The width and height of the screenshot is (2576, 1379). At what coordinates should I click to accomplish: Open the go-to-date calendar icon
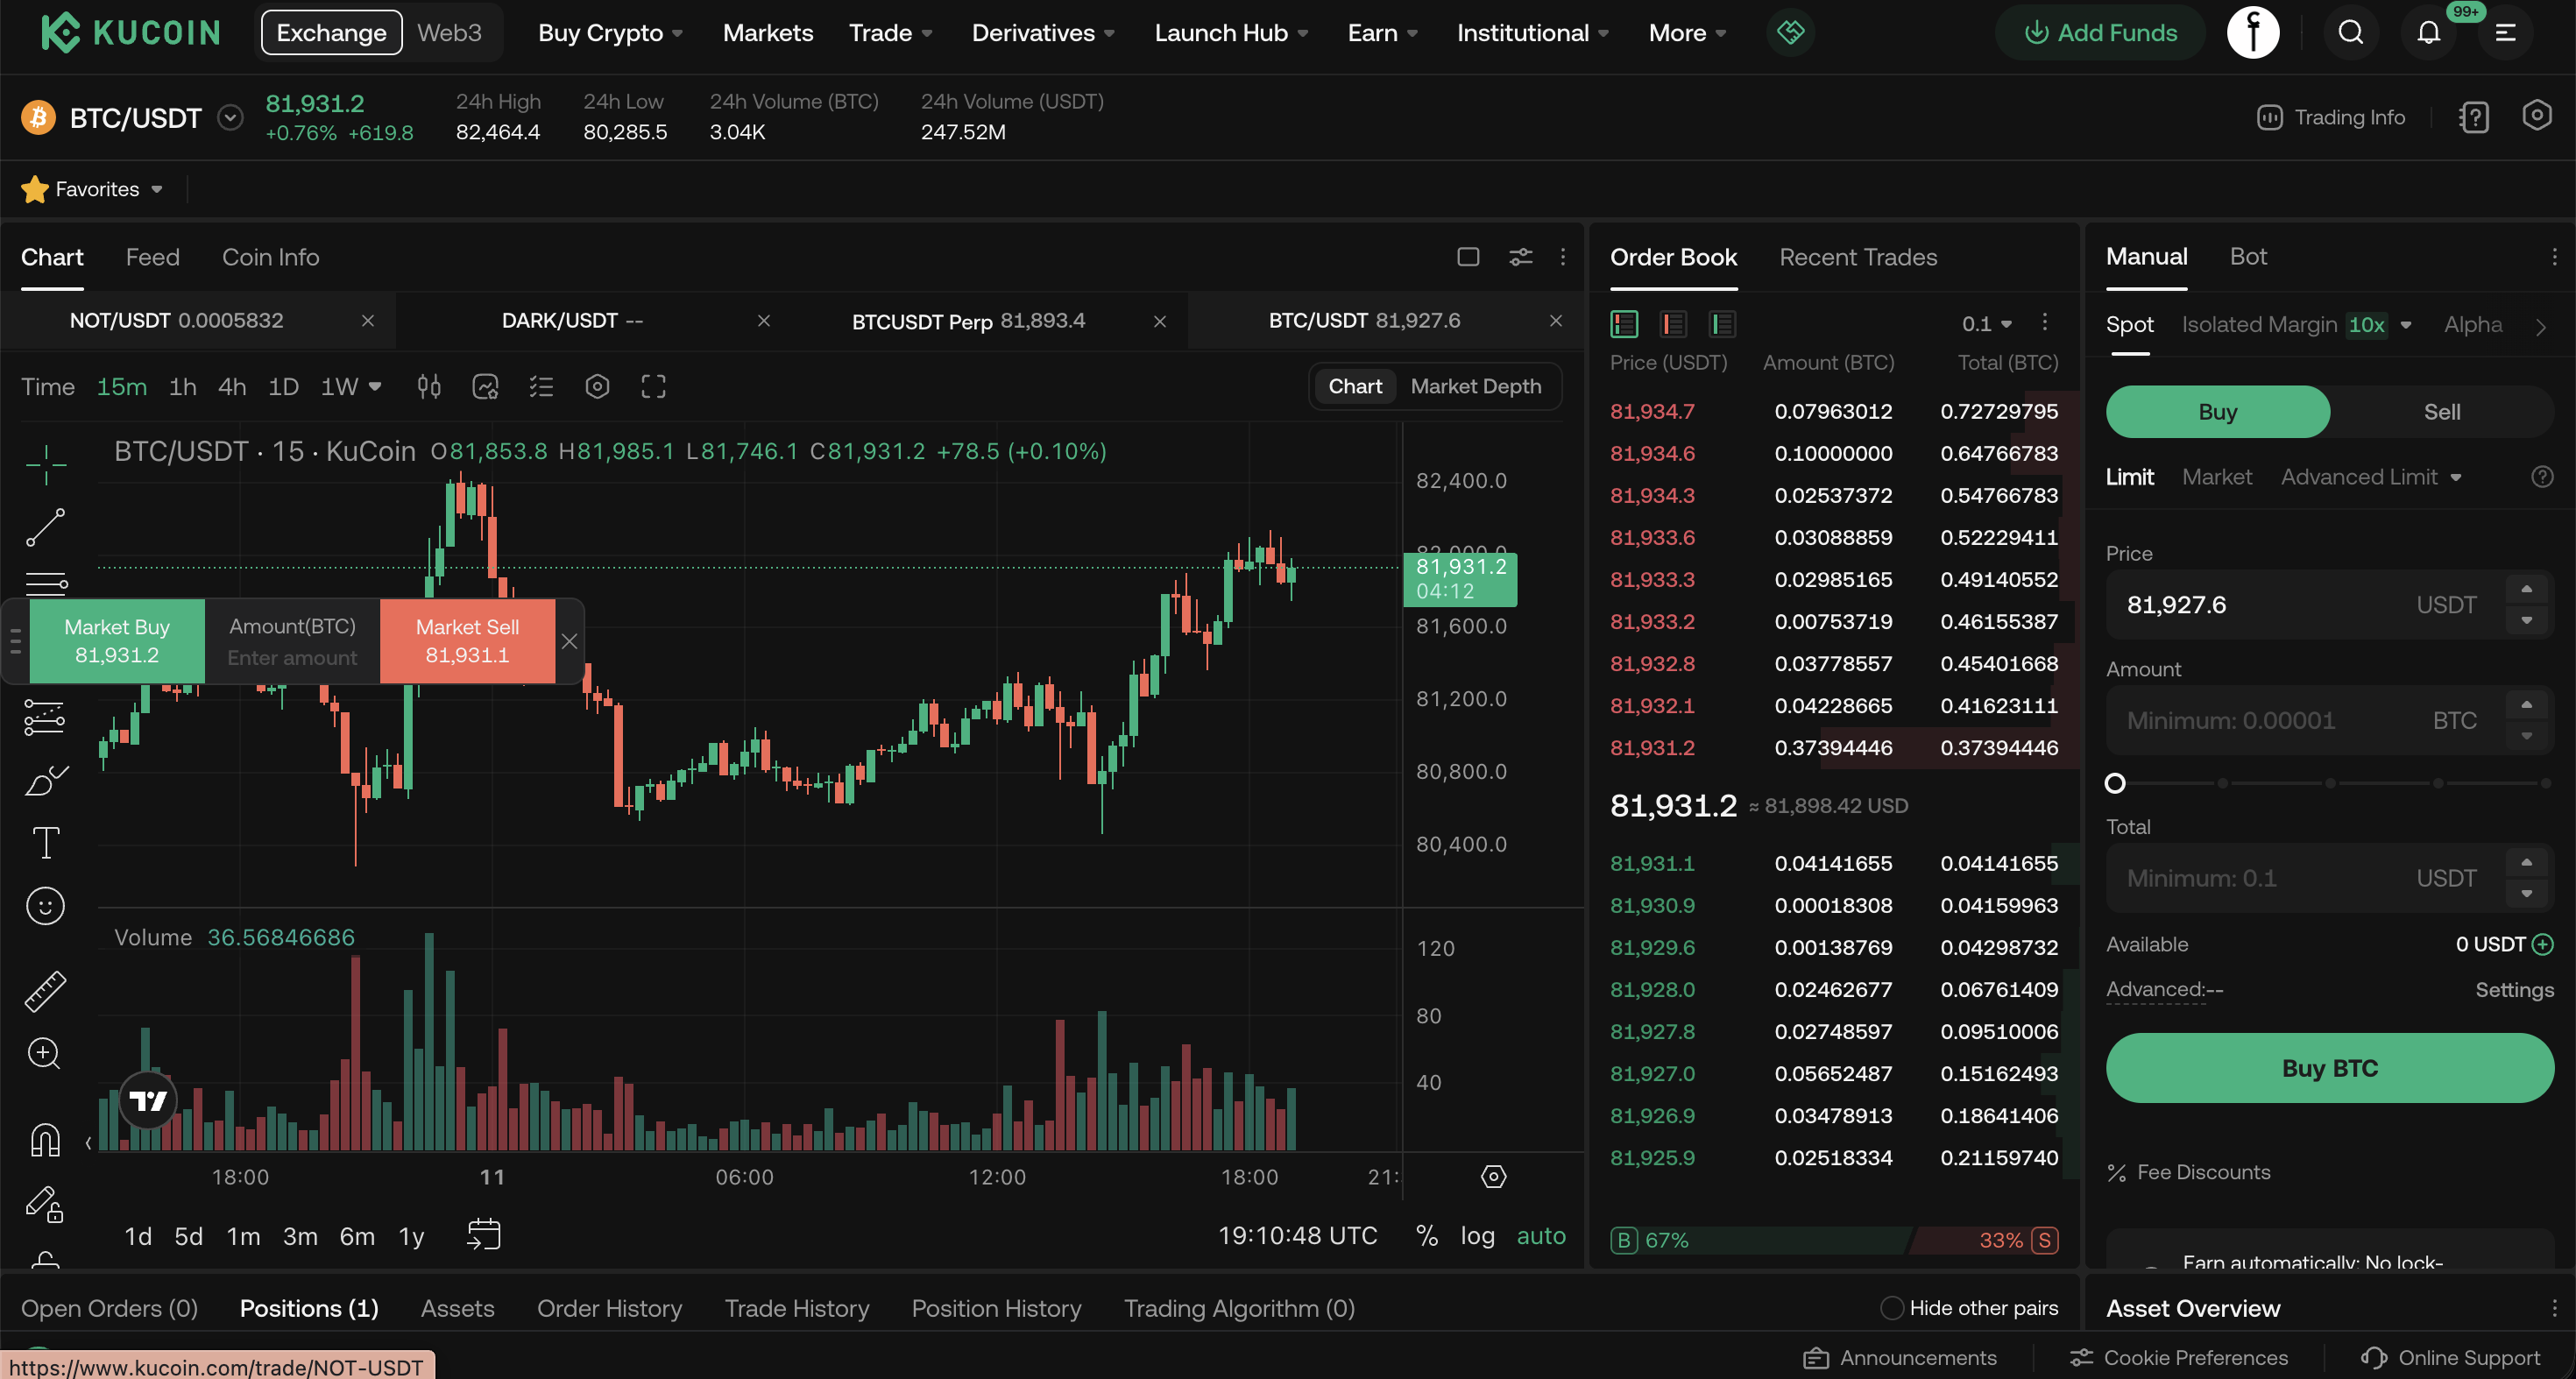coord(483,1235)
